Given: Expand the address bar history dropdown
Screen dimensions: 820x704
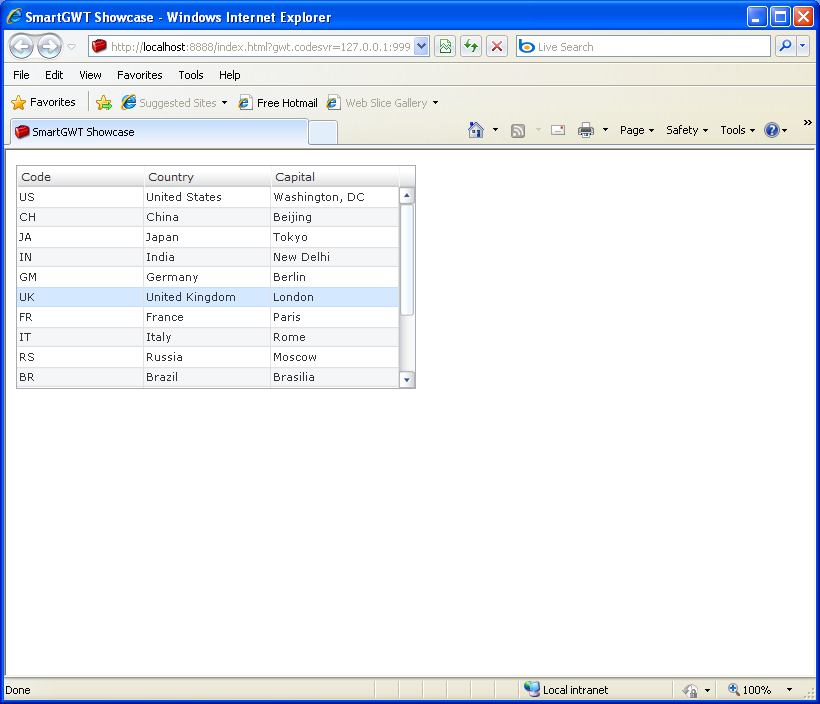Looking at the screenshot, I should click(x=422, y=47).
